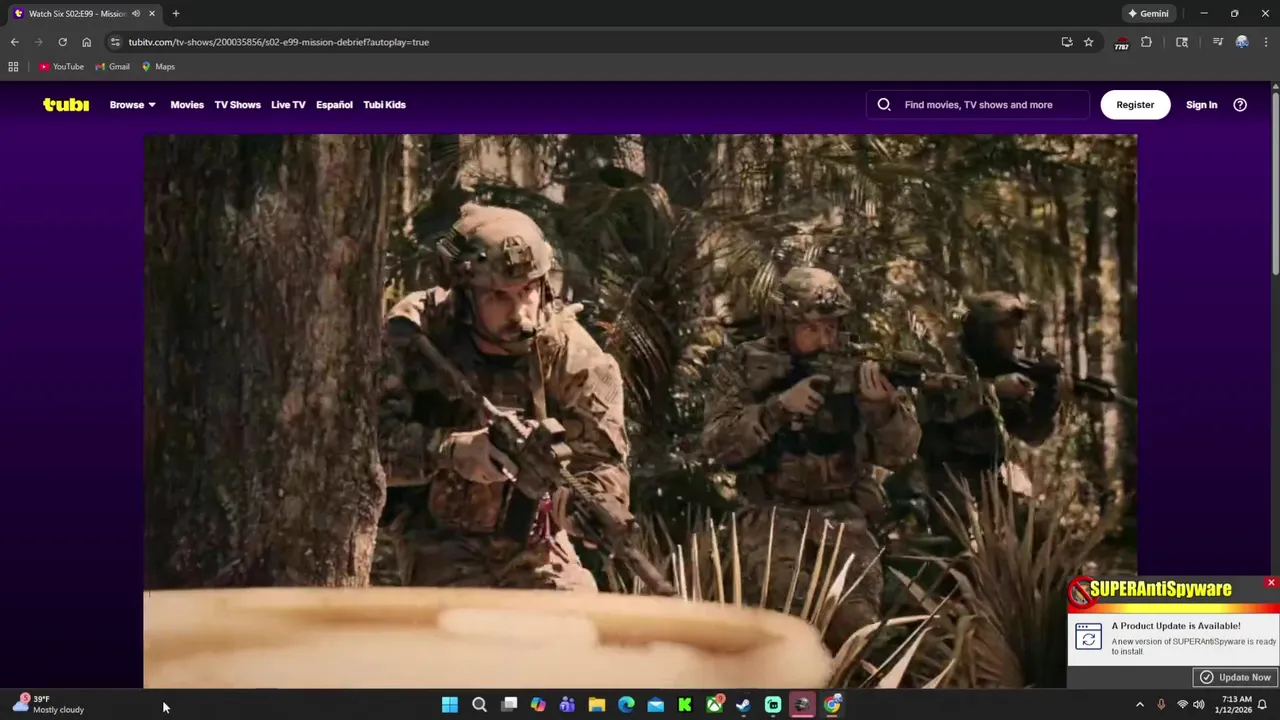Image resolution: width=1280 pixels, height=720 pixels.
Task: Go back in browser history
Action: click(x=14, y=42)
